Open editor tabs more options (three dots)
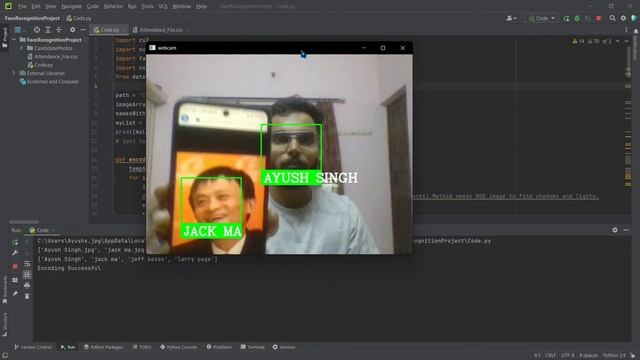Screen dimensions: 640x360 click(x=626, y=30)
